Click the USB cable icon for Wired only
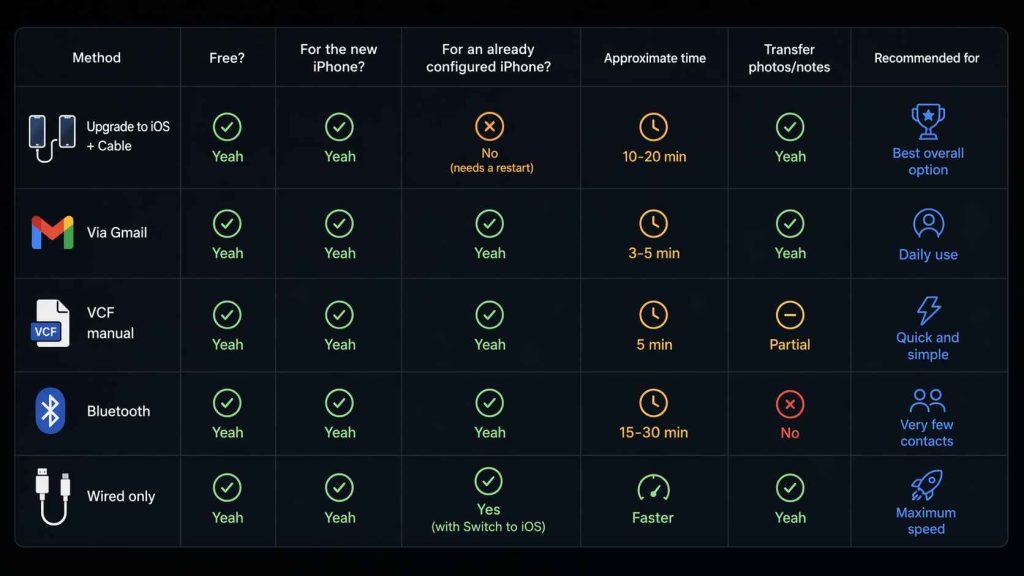1024x576 pixels. 52,496
